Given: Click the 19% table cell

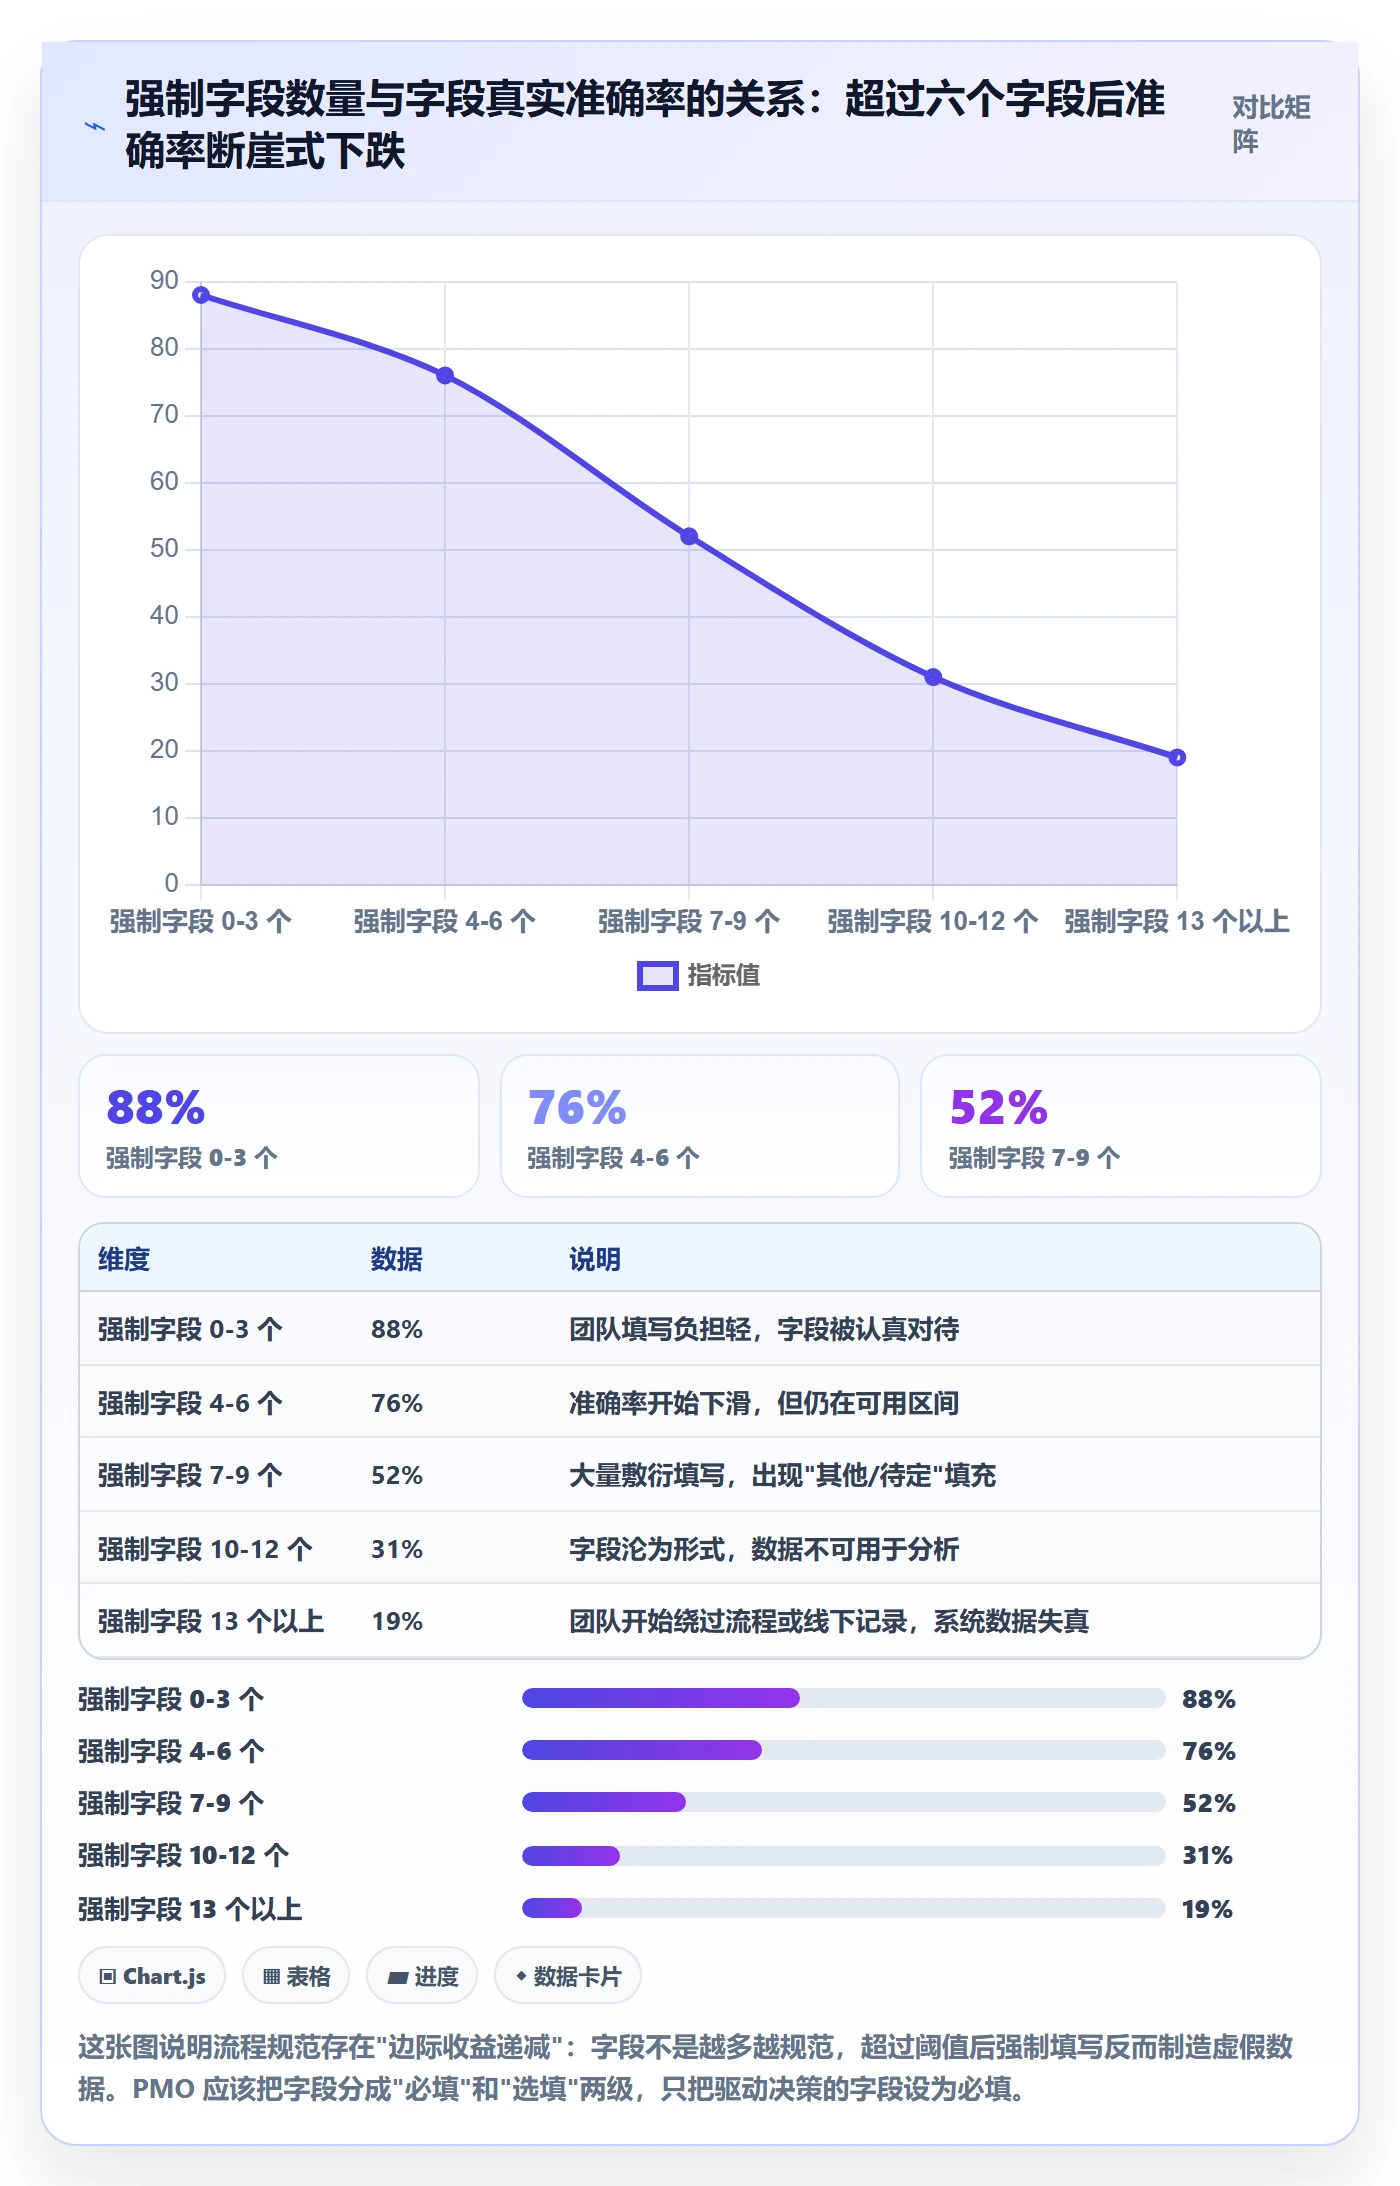Looking at the screenshot, I should tap(397, 1621).
